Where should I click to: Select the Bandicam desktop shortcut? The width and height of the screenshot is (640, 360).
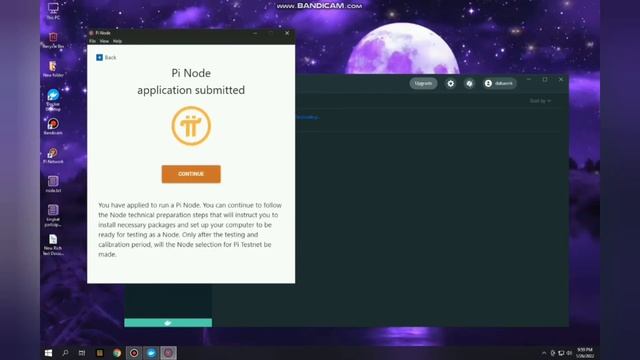click(53, 127)
